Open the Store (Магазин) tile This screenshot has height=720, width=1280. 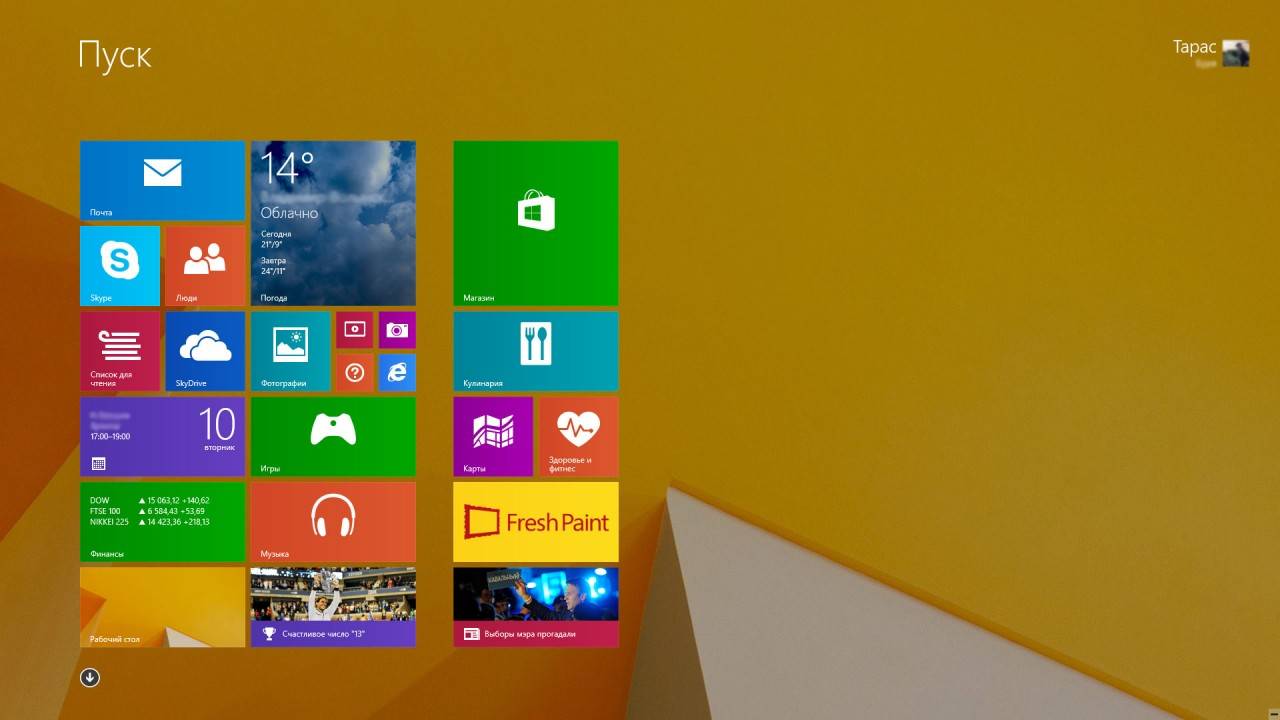tap(535, 222)
